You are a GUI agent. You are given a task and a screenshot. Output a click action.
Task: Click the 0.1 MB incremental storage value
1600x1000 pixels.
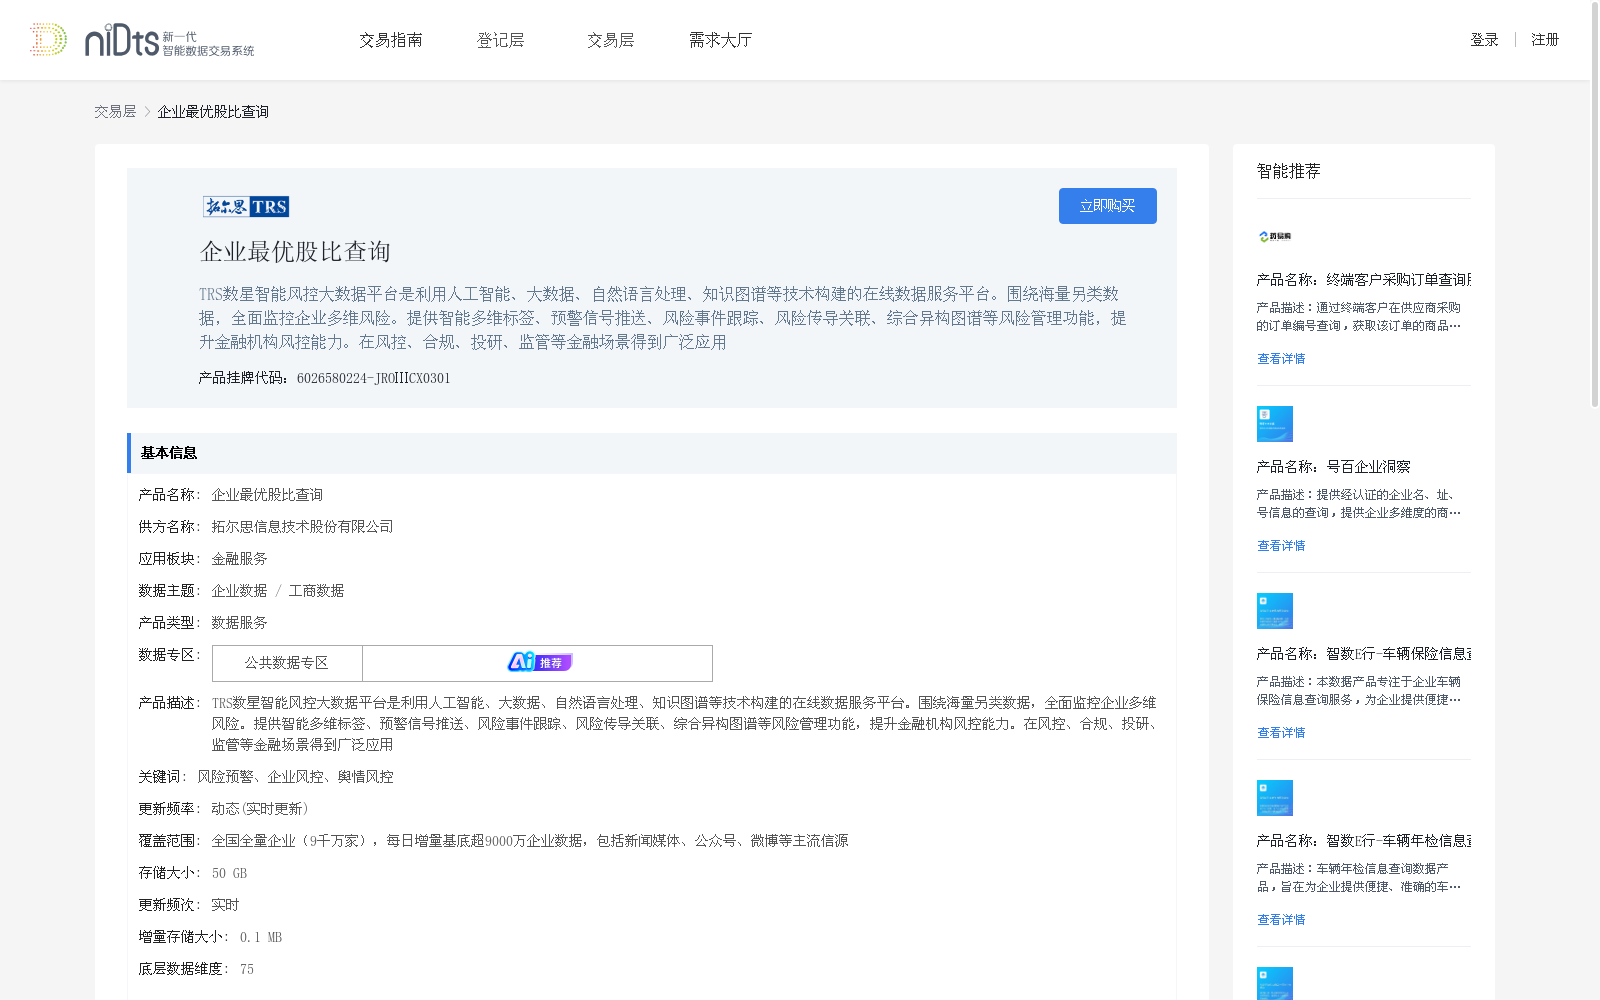(261, 937)
